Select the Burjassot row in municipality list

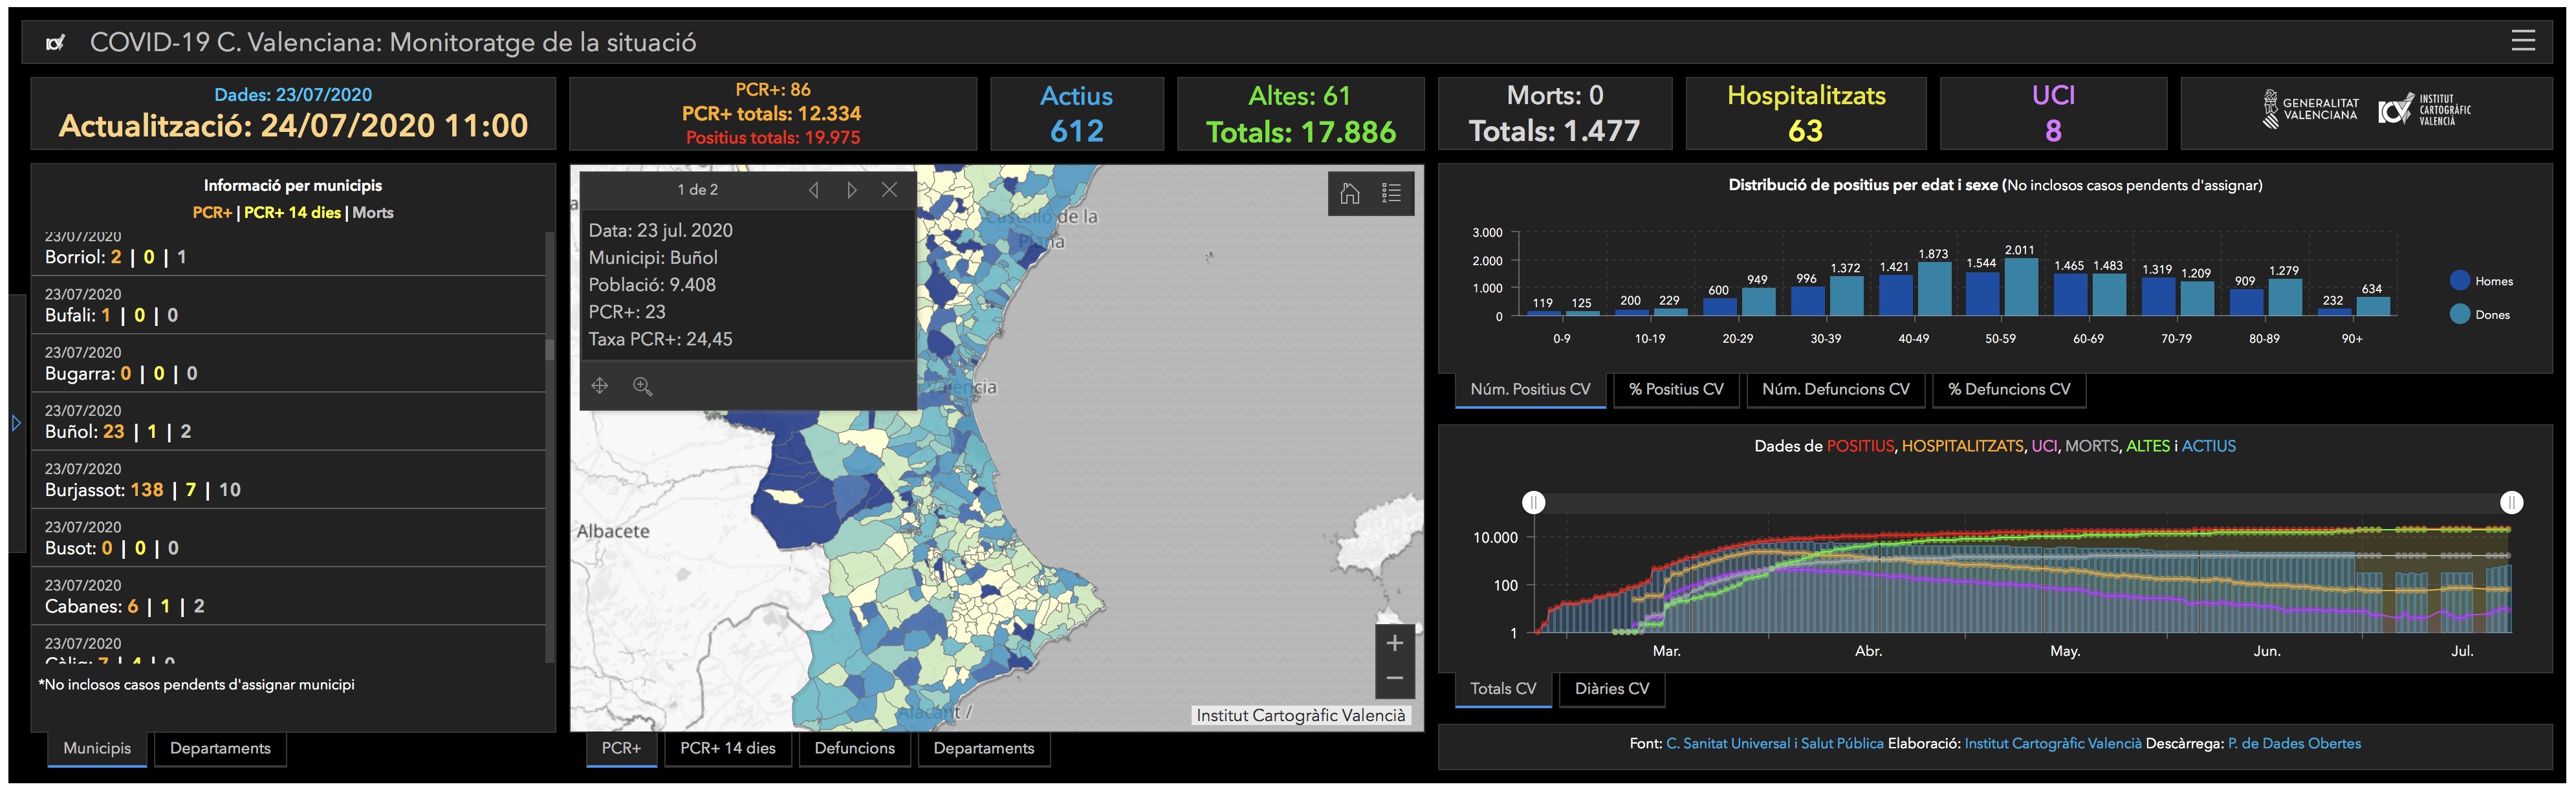(x=290, y=480)
